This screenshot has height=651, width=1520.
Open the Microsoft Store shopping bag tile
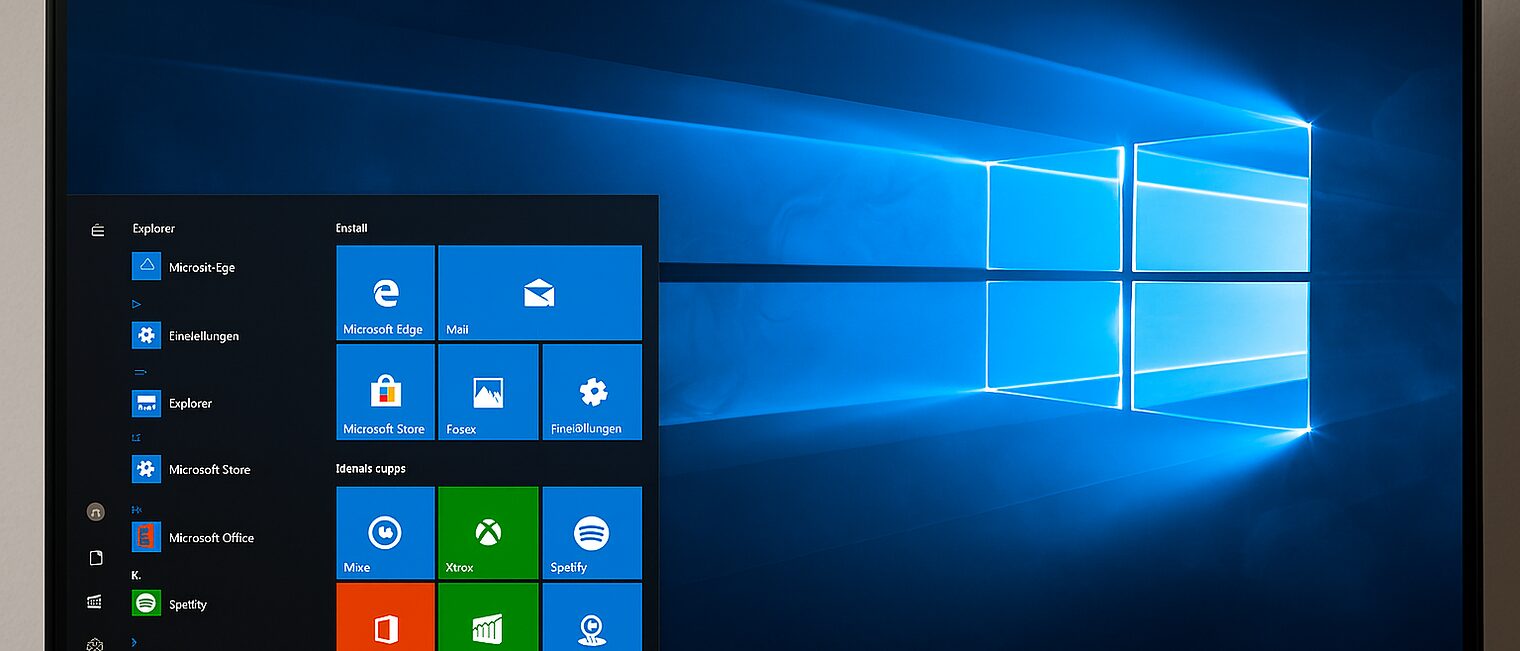click(385, 392)
